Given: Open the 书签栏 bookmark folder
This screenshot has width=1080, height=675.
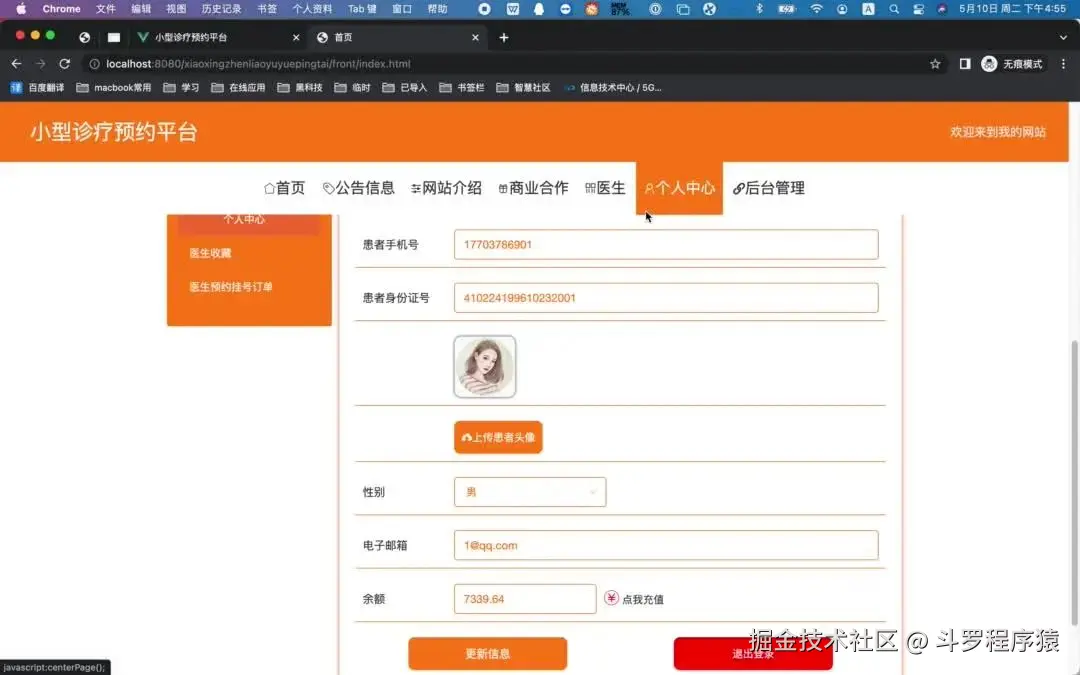Looking at the screenshot, I should 461,88.
